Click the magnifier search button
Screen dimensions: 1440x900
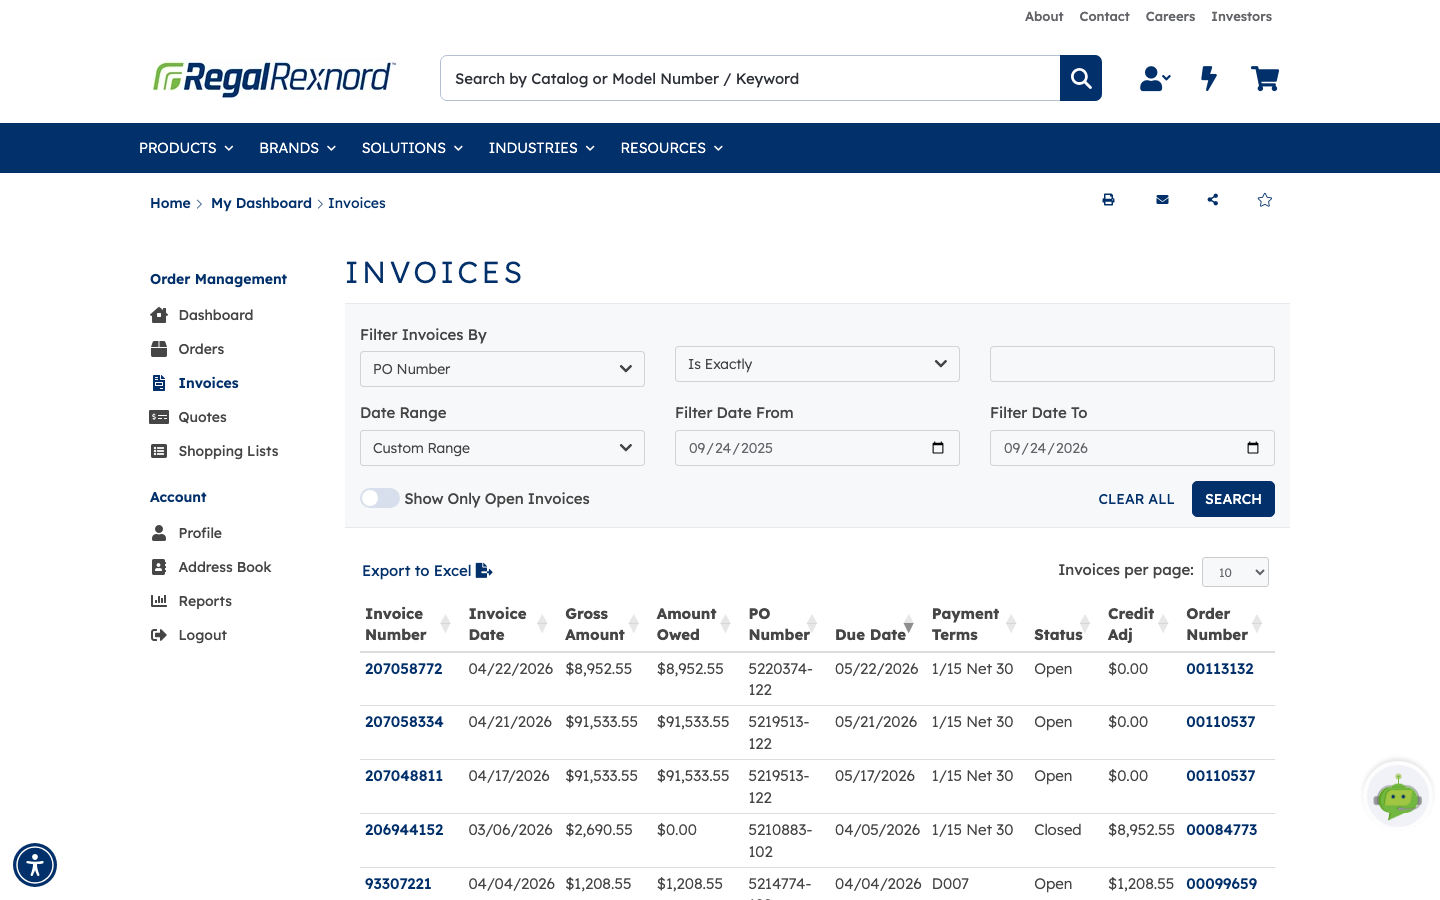pyautogui.click(x=1081, y=78)
